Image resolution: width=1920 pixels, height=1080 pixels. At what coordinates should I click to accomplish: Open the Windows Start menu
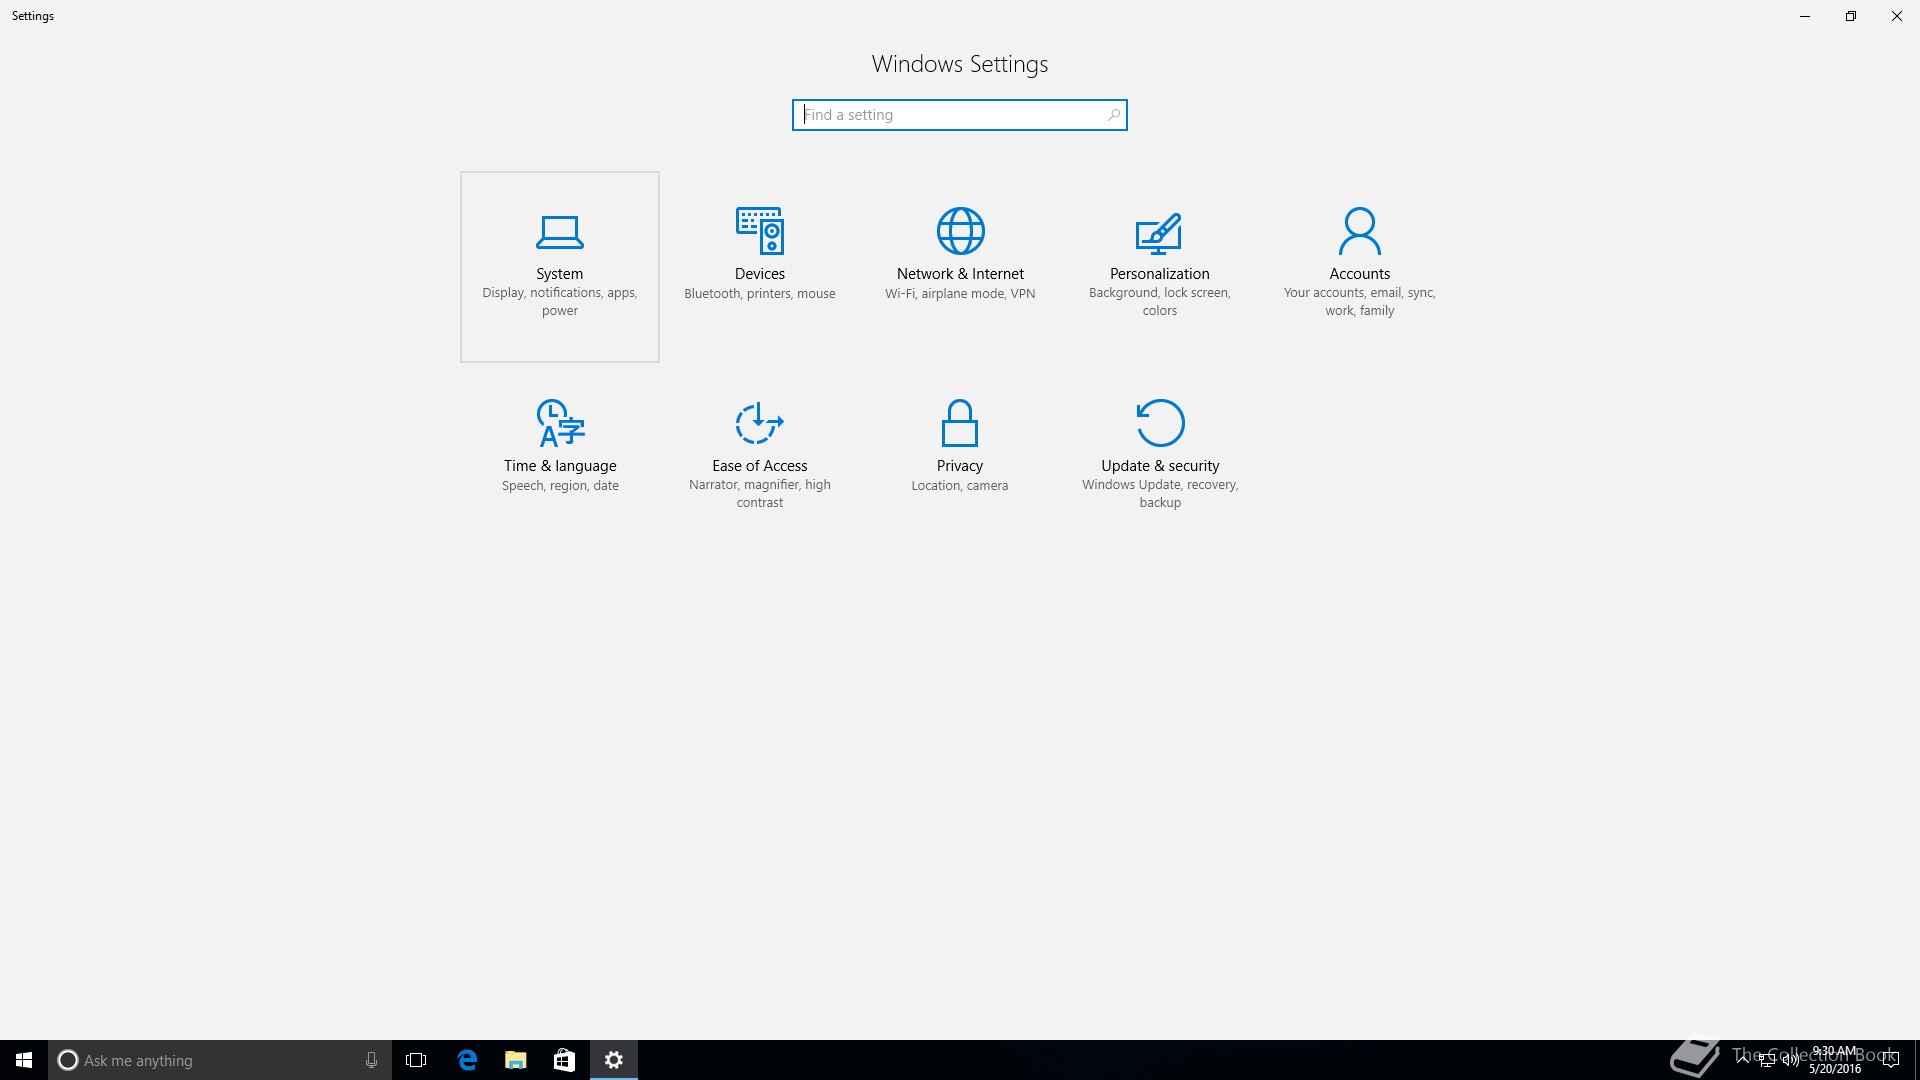(x=24, y=1060)
